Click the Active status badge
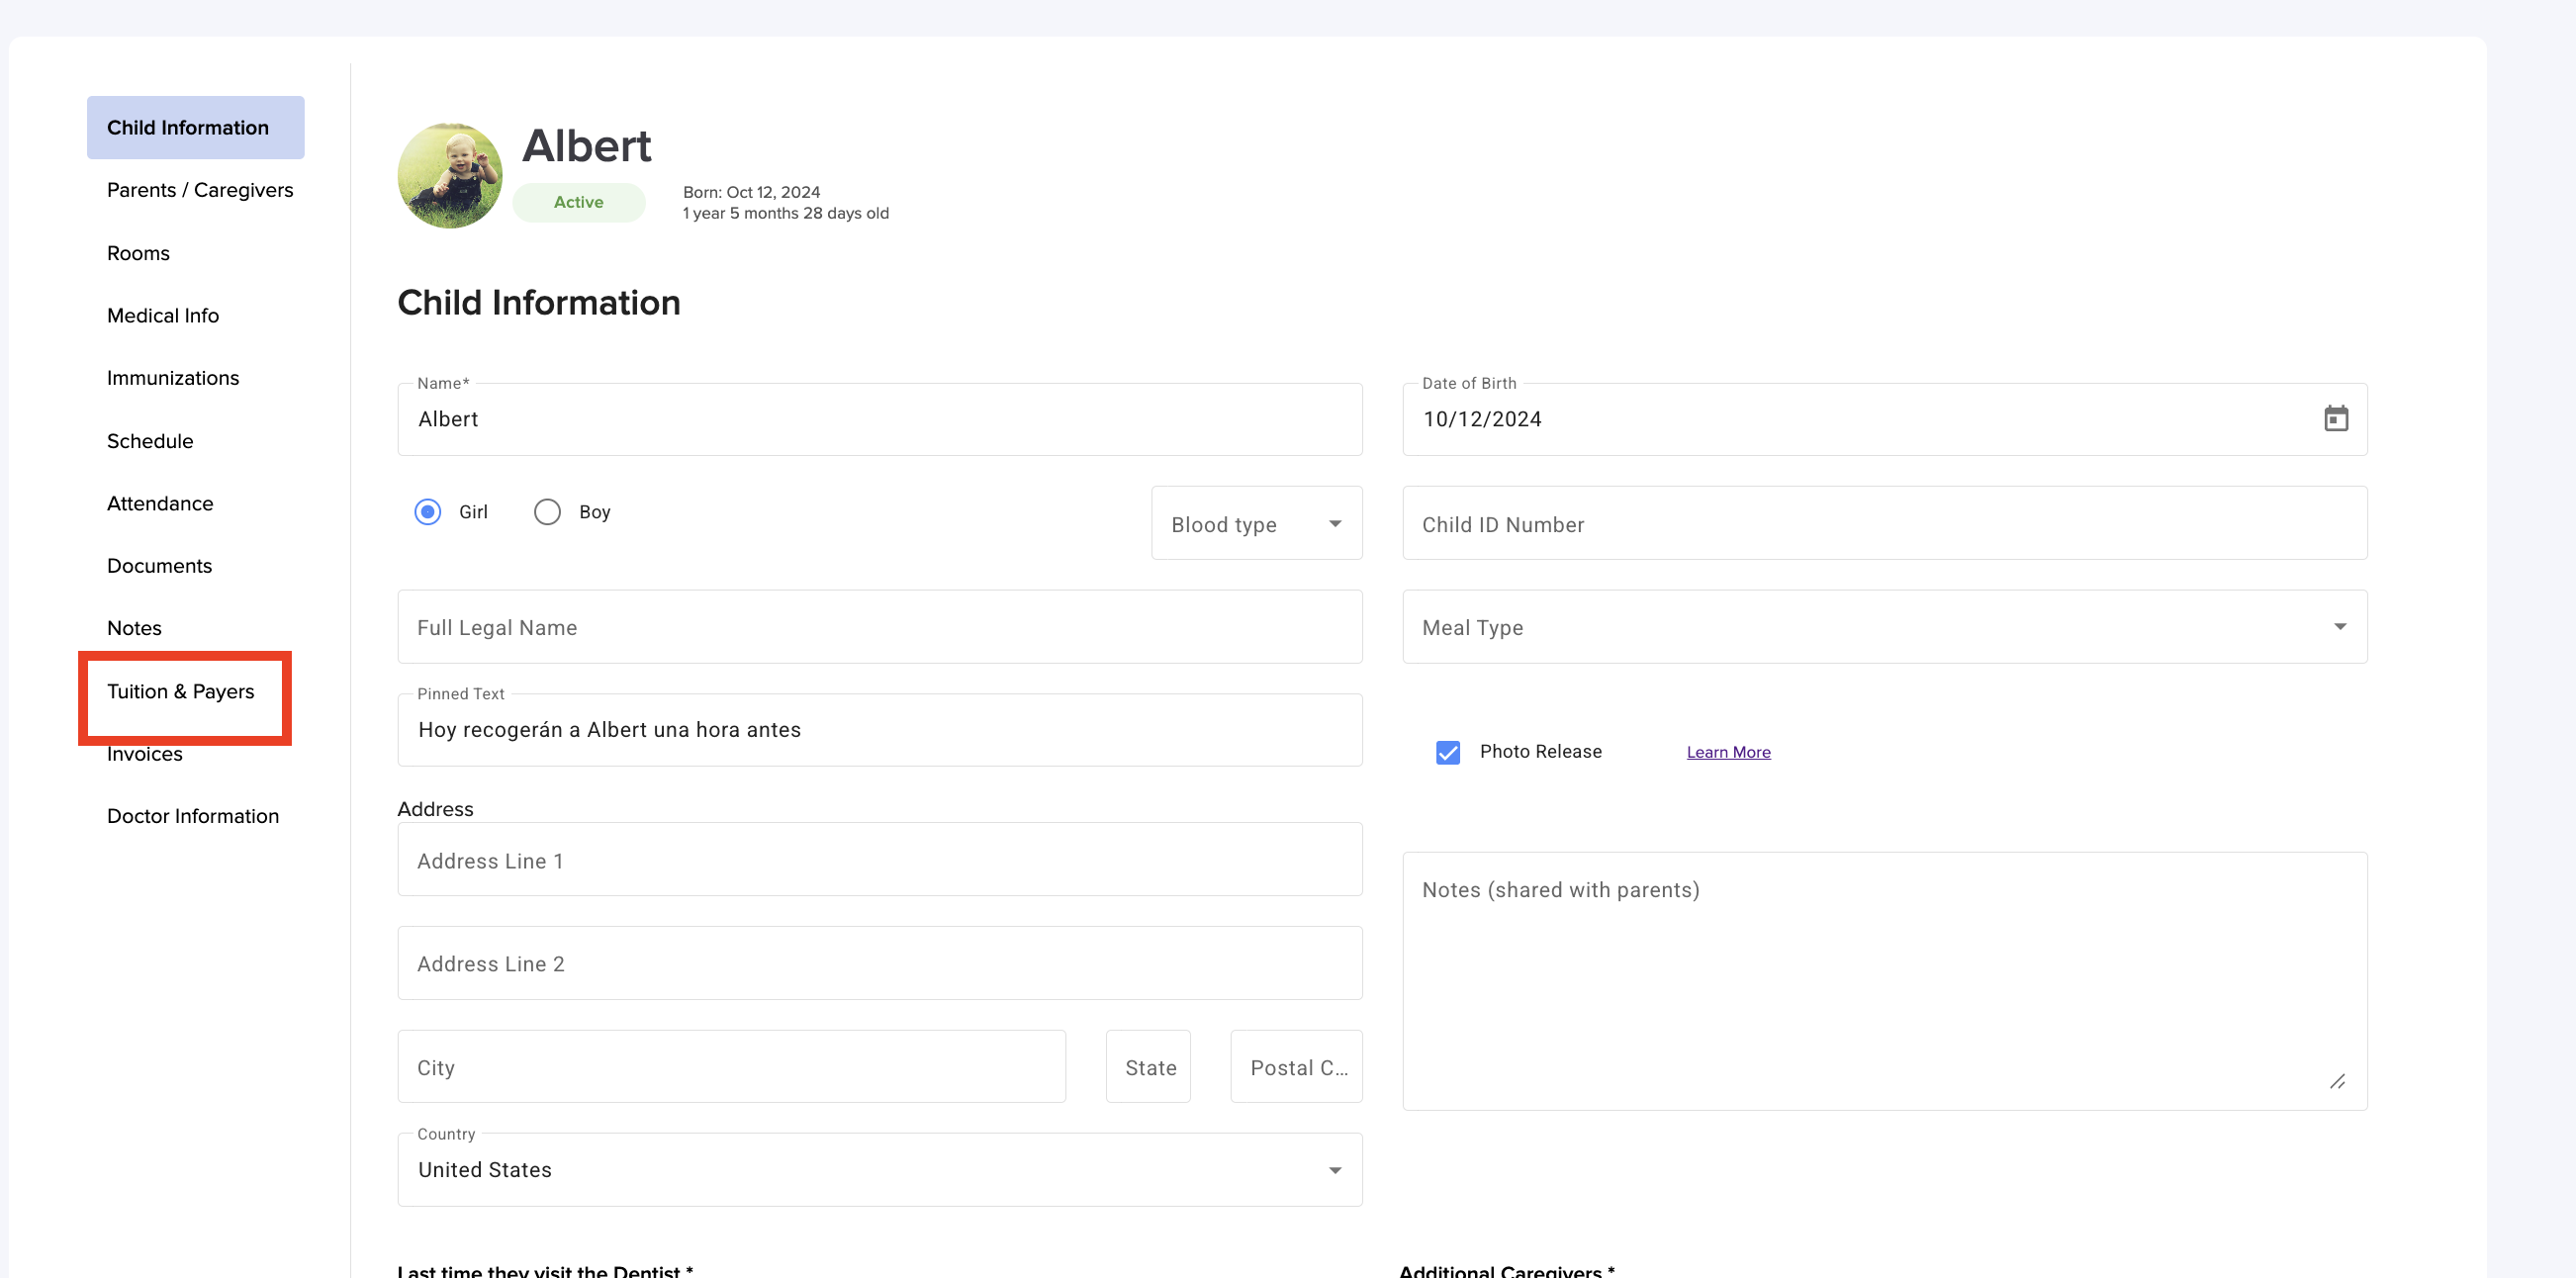2576x1278 pixels. tap(578, 202)
